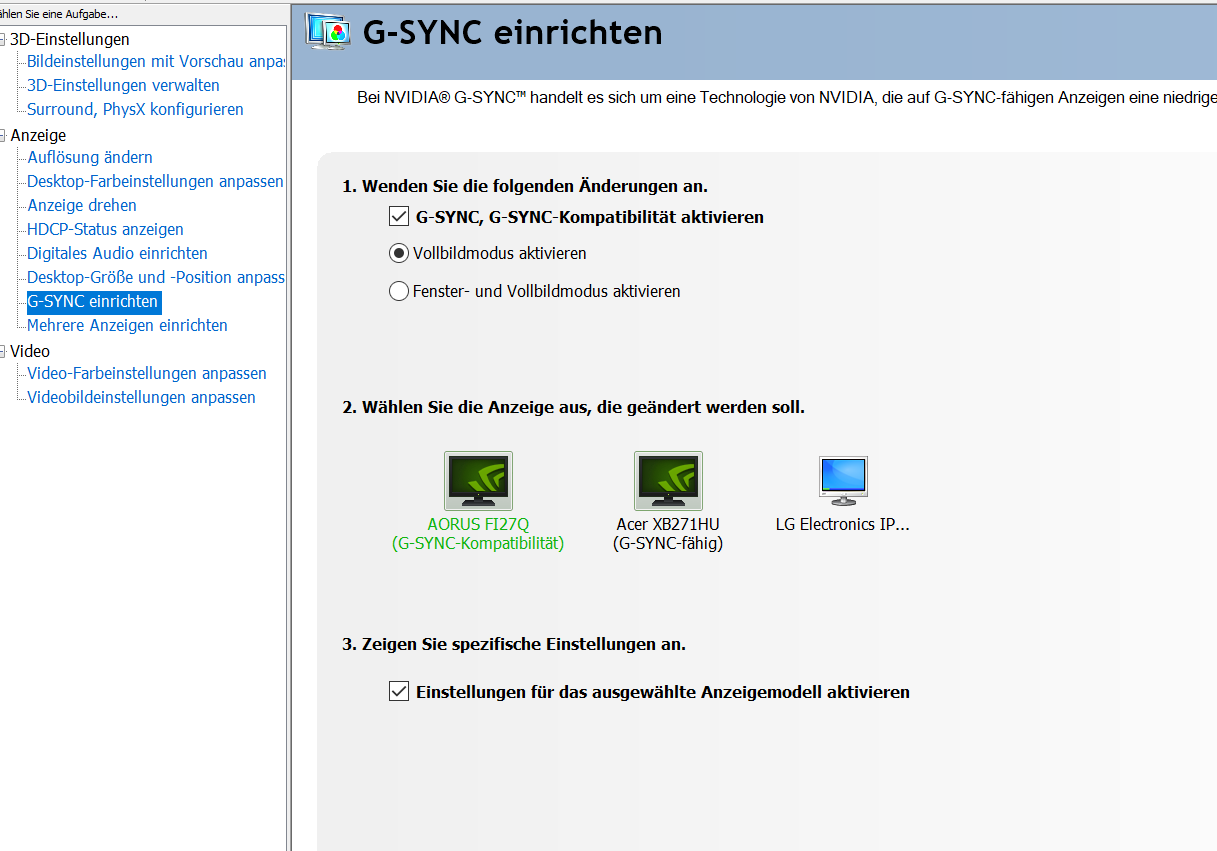Image resolution: width=1217 pixels, height=851 pixels.
Task: Open Anzeige drehen page
Action: (x=82, y=205)
